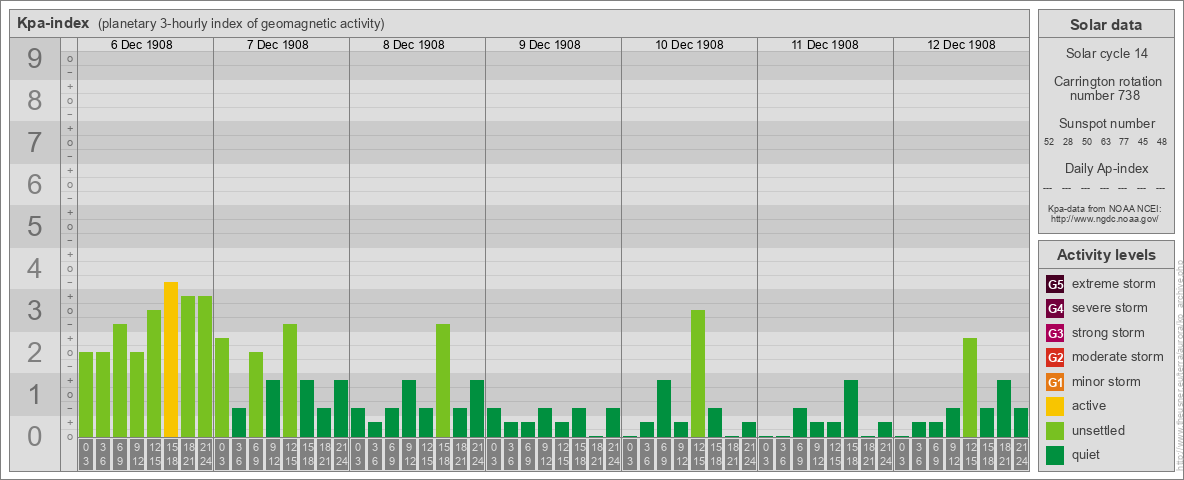Click the 'Solar cycle 14' text
Screen dimensions: 1184x480
[1105, 54]
